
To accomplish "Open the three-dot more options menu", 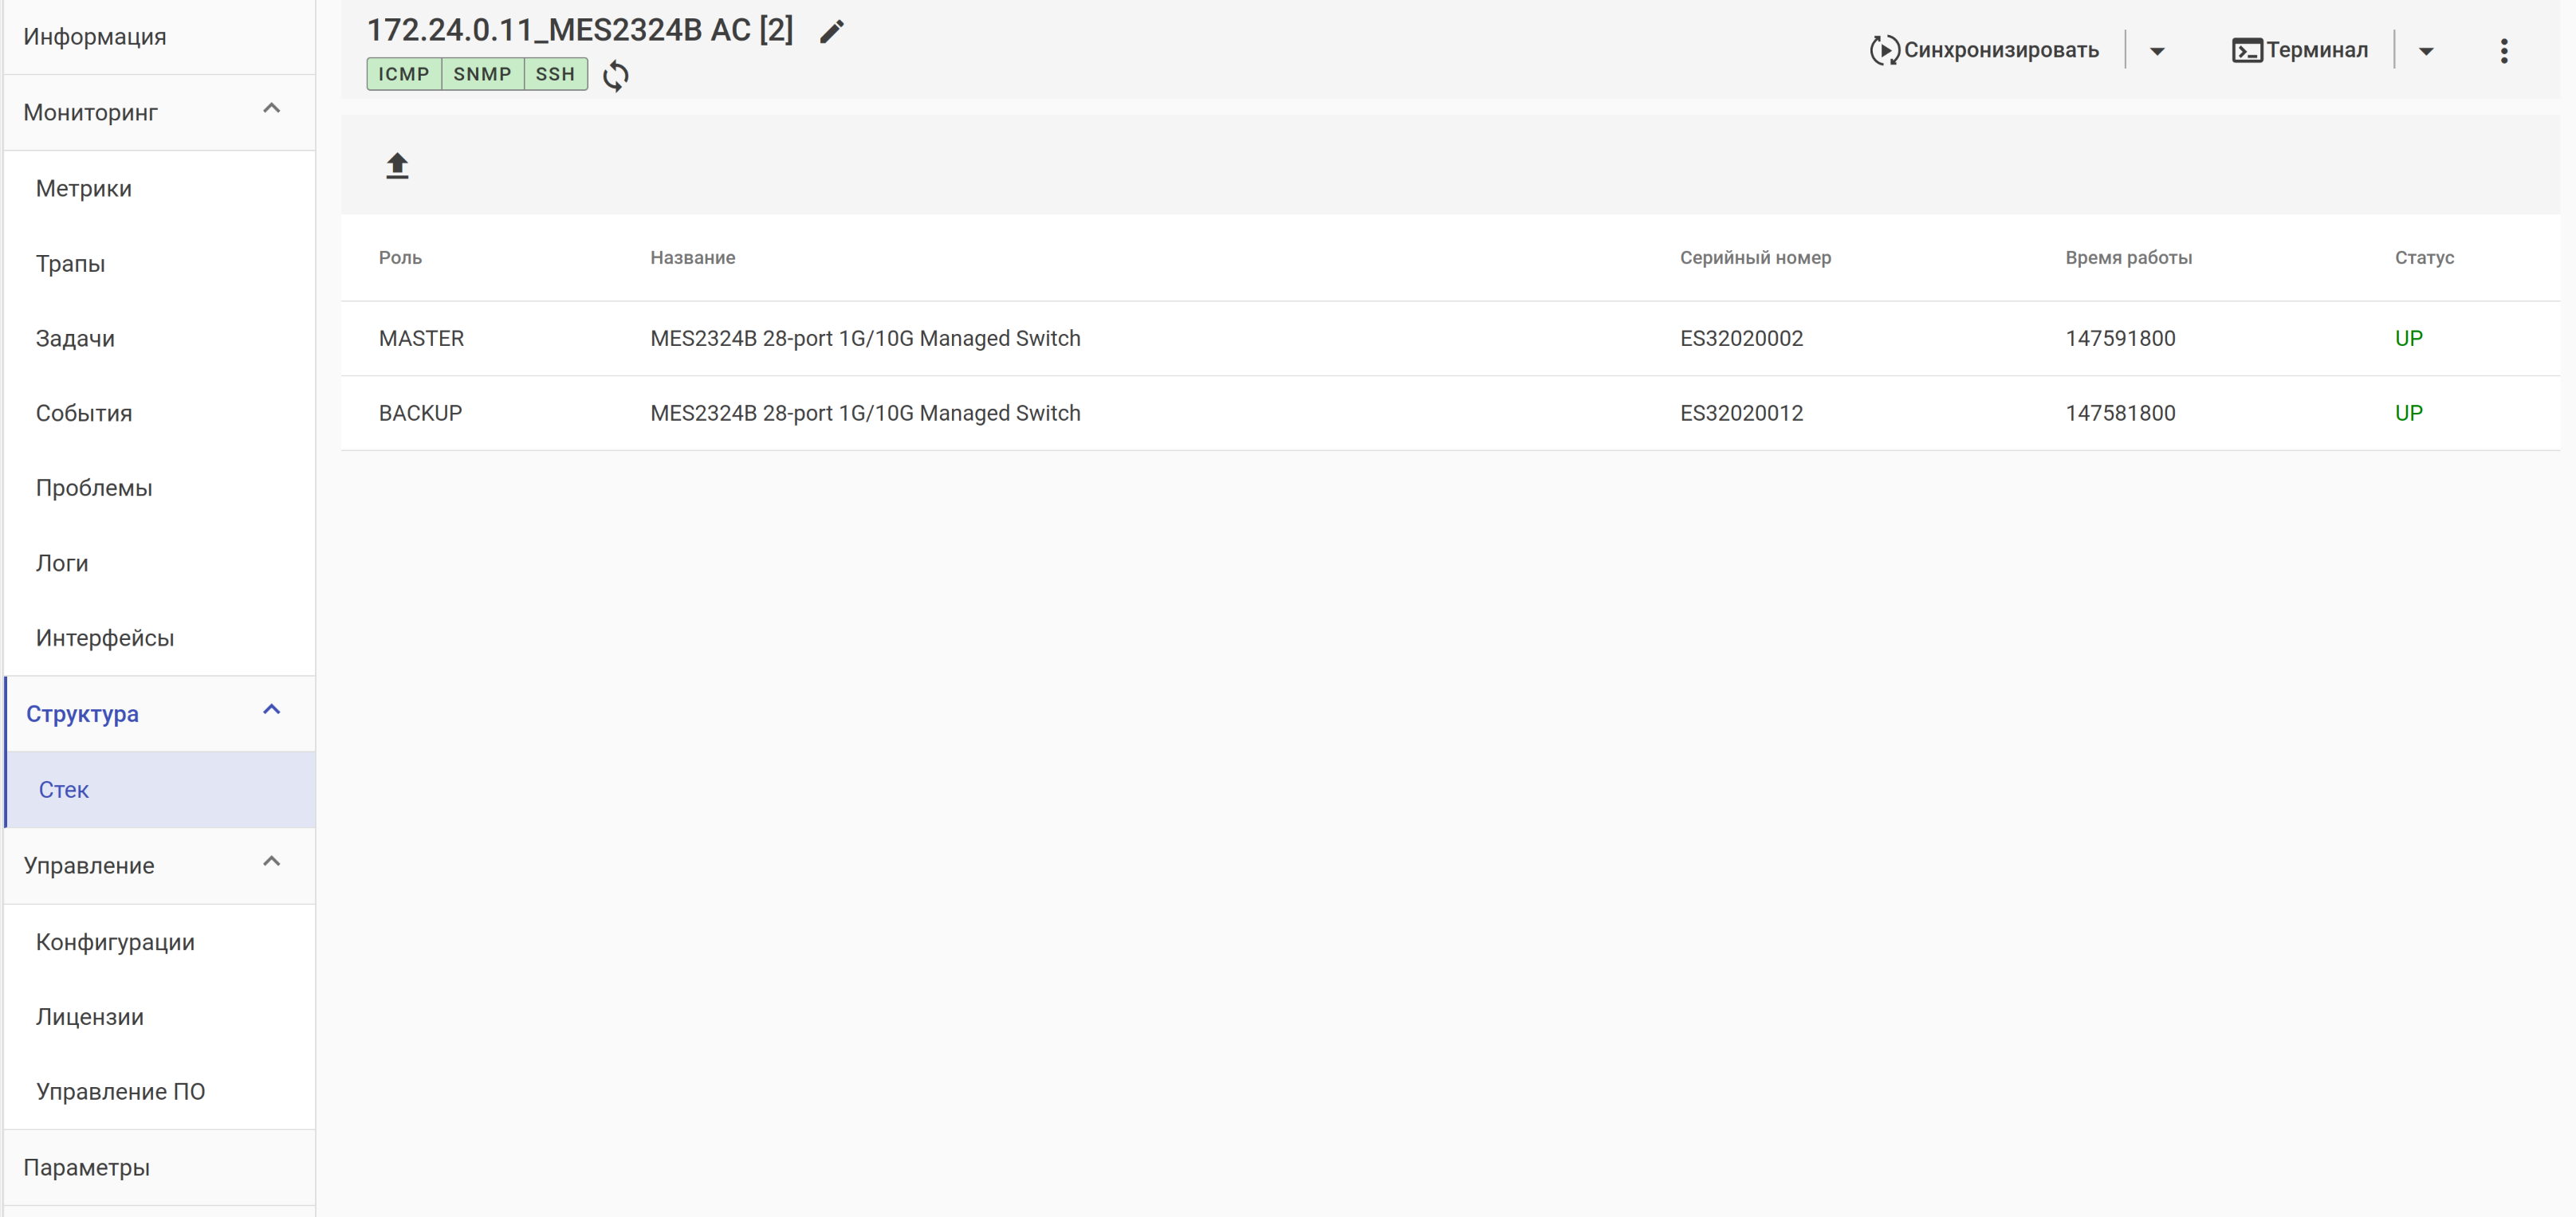I will pyautogui.click(x=2503, y=51).
